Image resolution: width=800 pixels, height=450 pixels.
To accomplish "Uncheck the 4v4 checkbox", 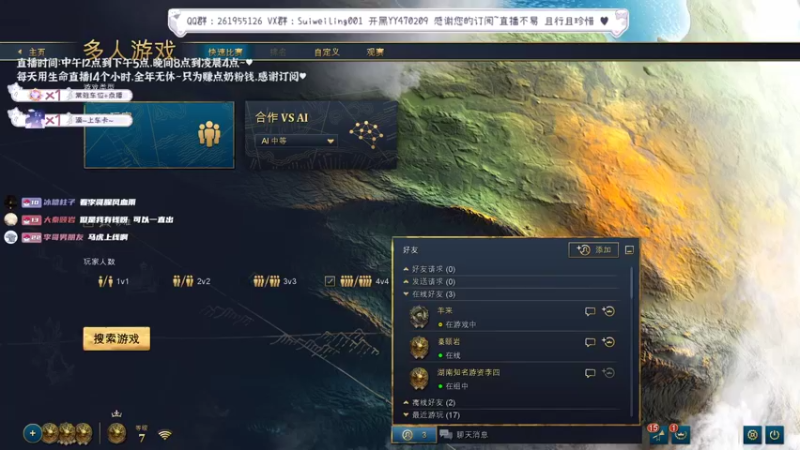I will click(x=330, y=281).
